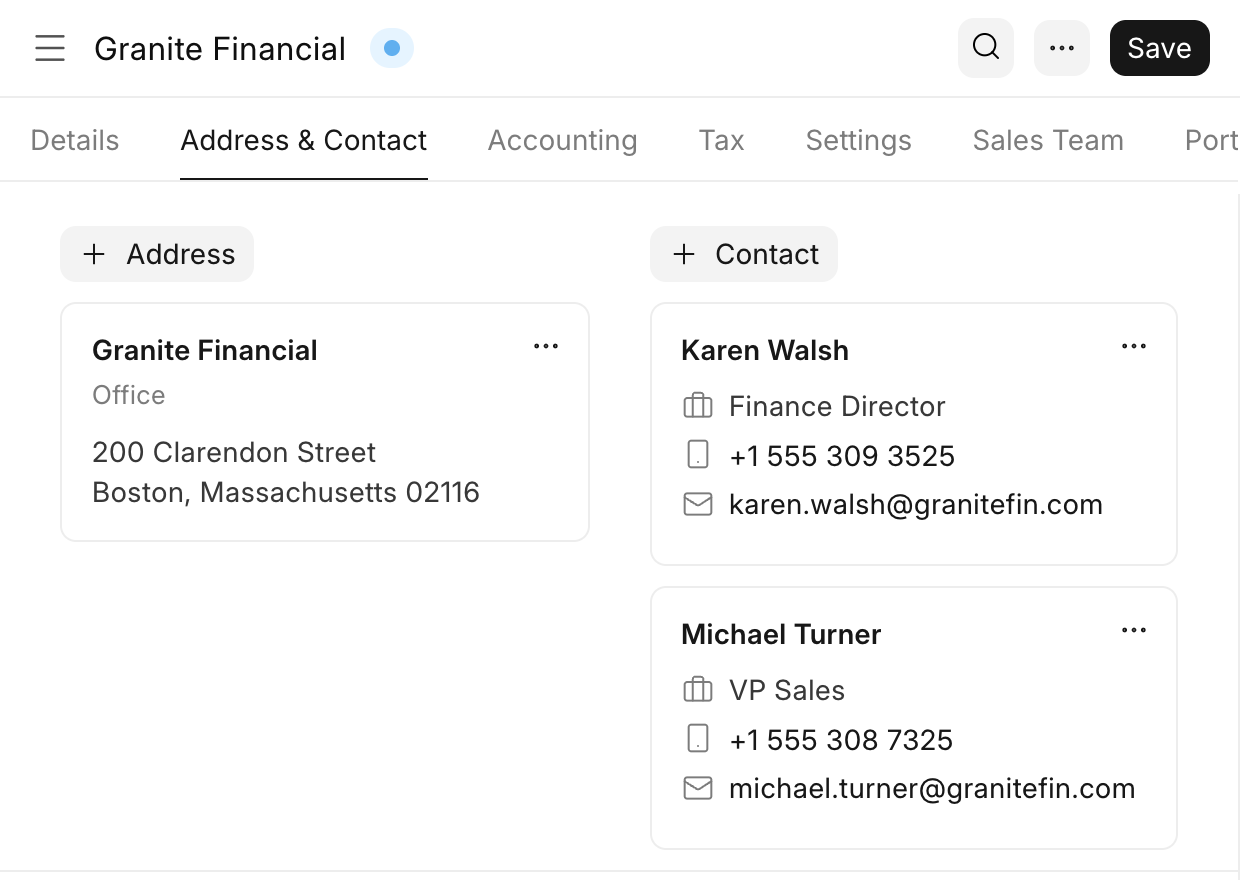Add a new Contact

744,254
